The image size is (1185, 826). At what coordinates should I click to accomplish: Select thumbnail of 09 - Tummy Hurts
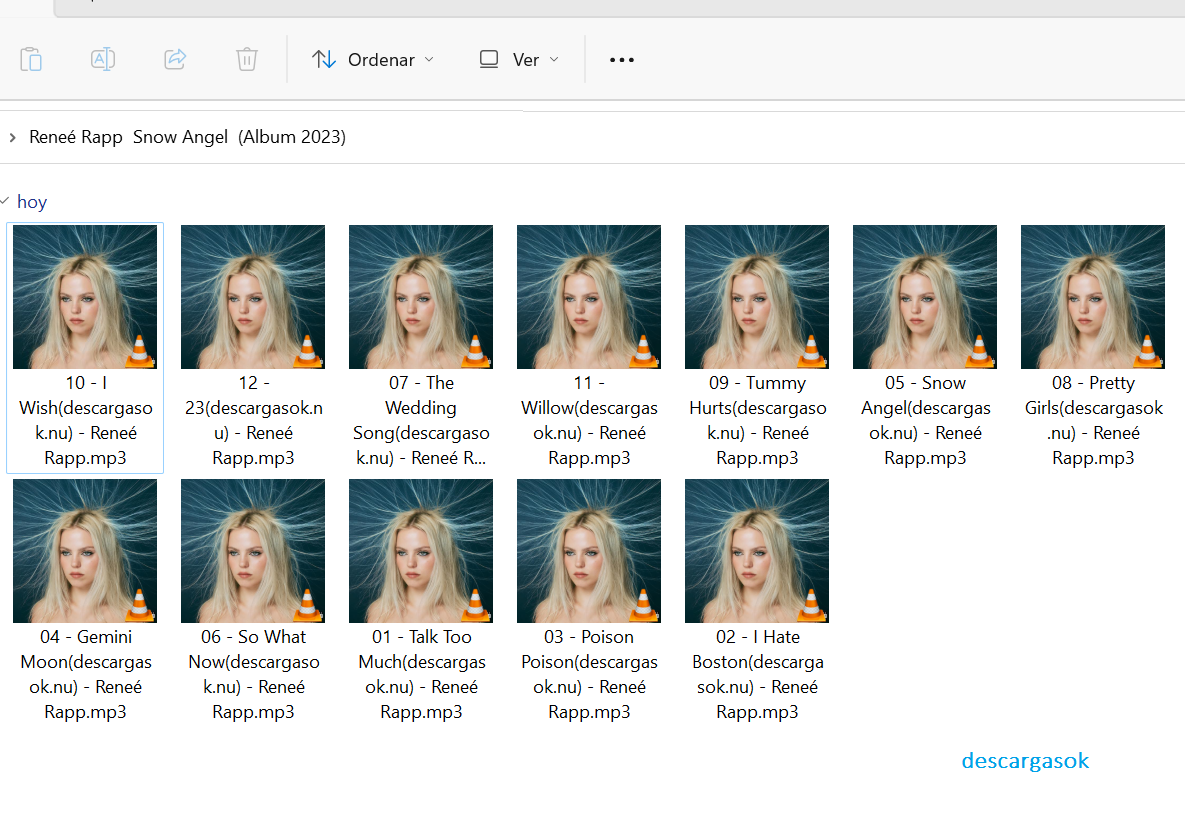click(756, 297)
